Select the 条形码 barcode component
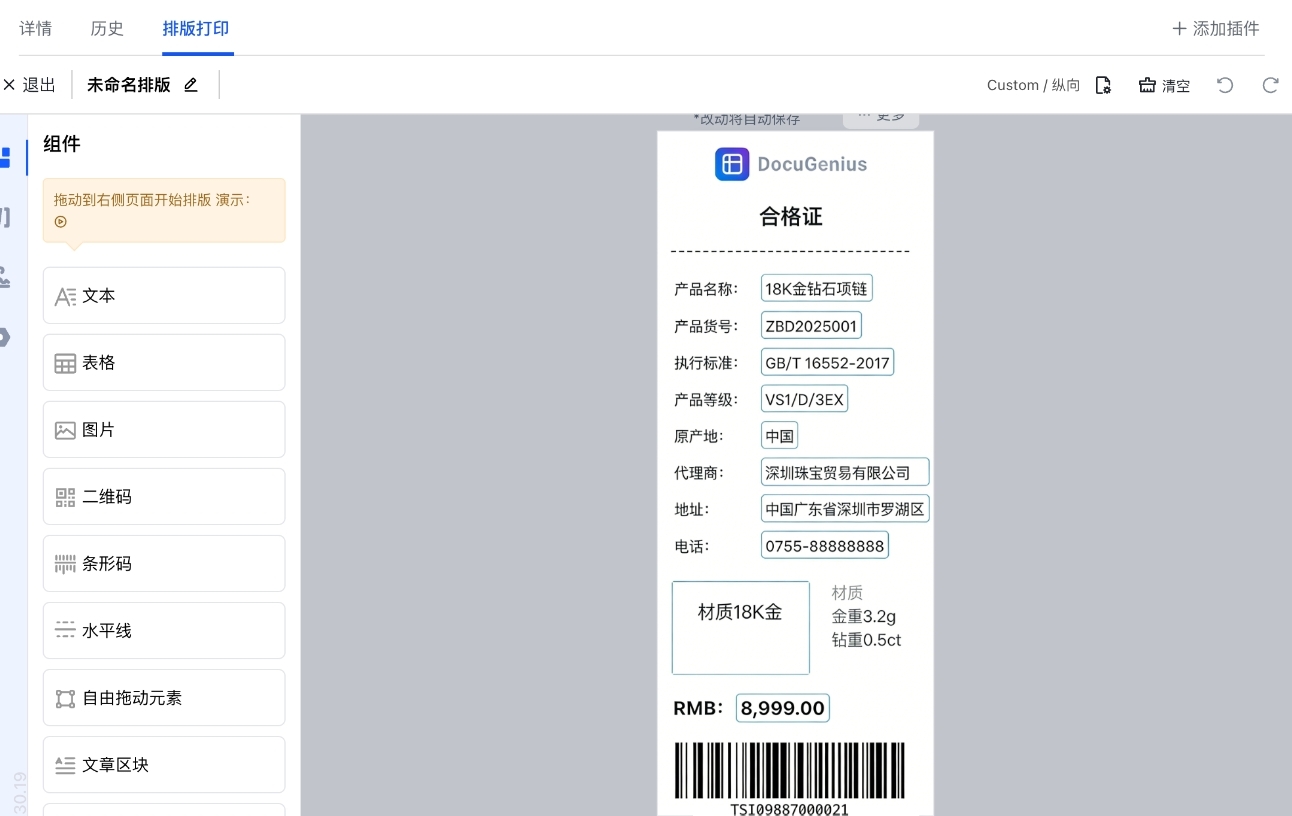 click(164, 564)
